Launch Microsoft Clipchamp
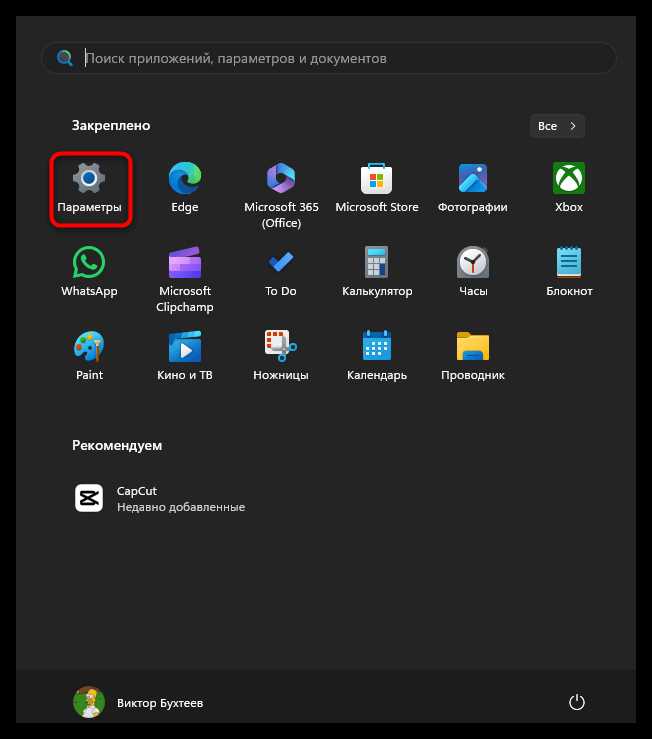Viewport: 652px width, 739px height. (x=185, y=279)
